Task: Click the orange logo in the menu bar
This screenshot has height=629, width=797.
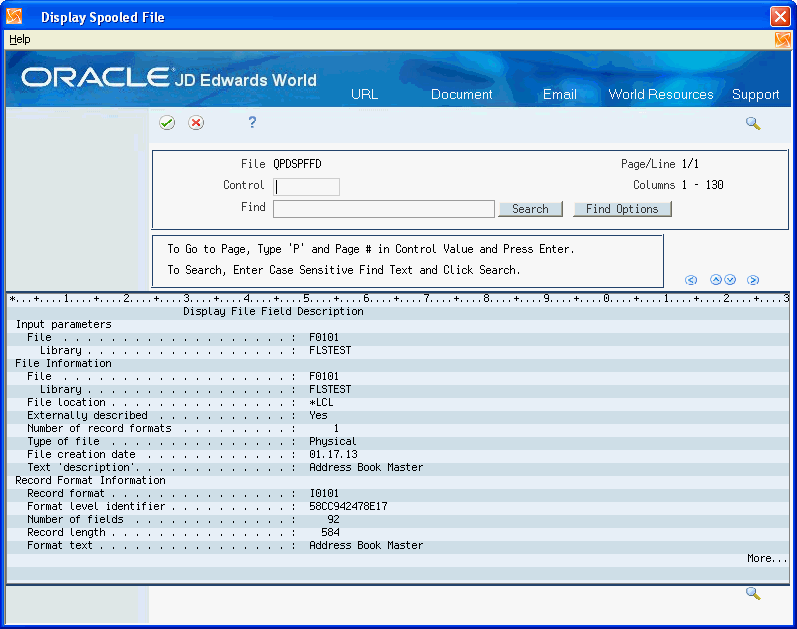Action: [x=783, y=40]
